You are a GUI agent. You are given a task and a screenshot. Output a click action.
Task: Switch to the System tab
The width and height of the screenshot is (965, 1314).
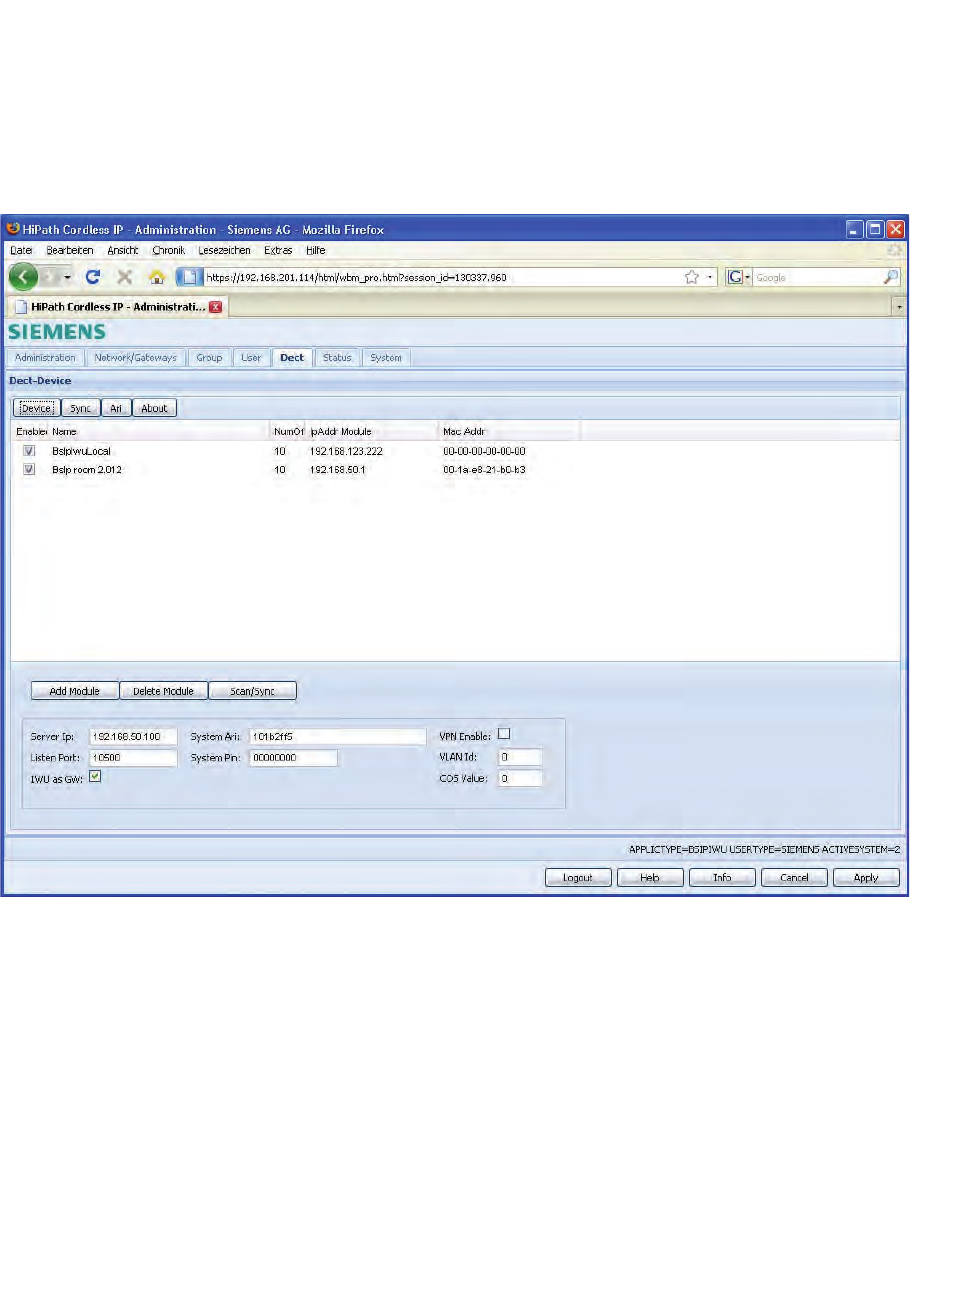tap(386, 358)
